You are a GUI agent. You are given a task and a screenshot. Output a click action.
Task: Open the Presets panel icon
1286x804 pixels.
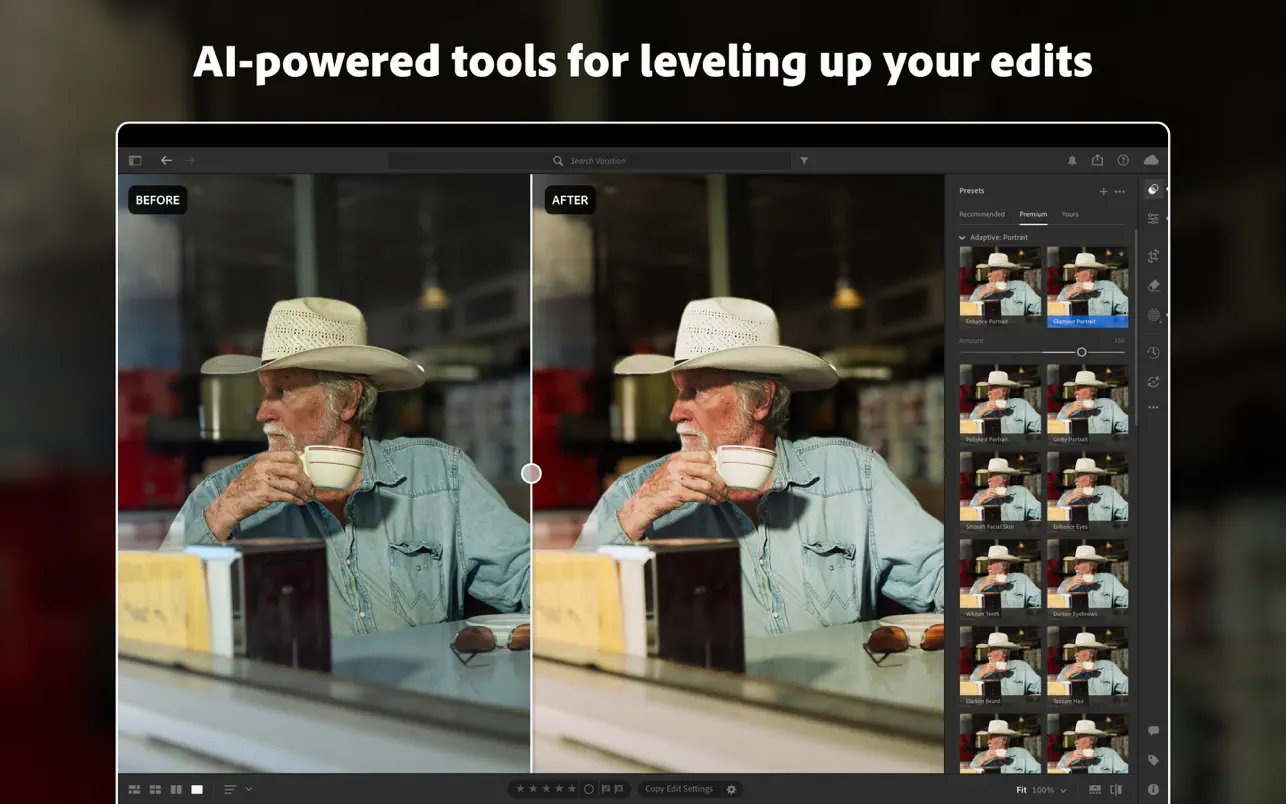[x=1153, y=189]
